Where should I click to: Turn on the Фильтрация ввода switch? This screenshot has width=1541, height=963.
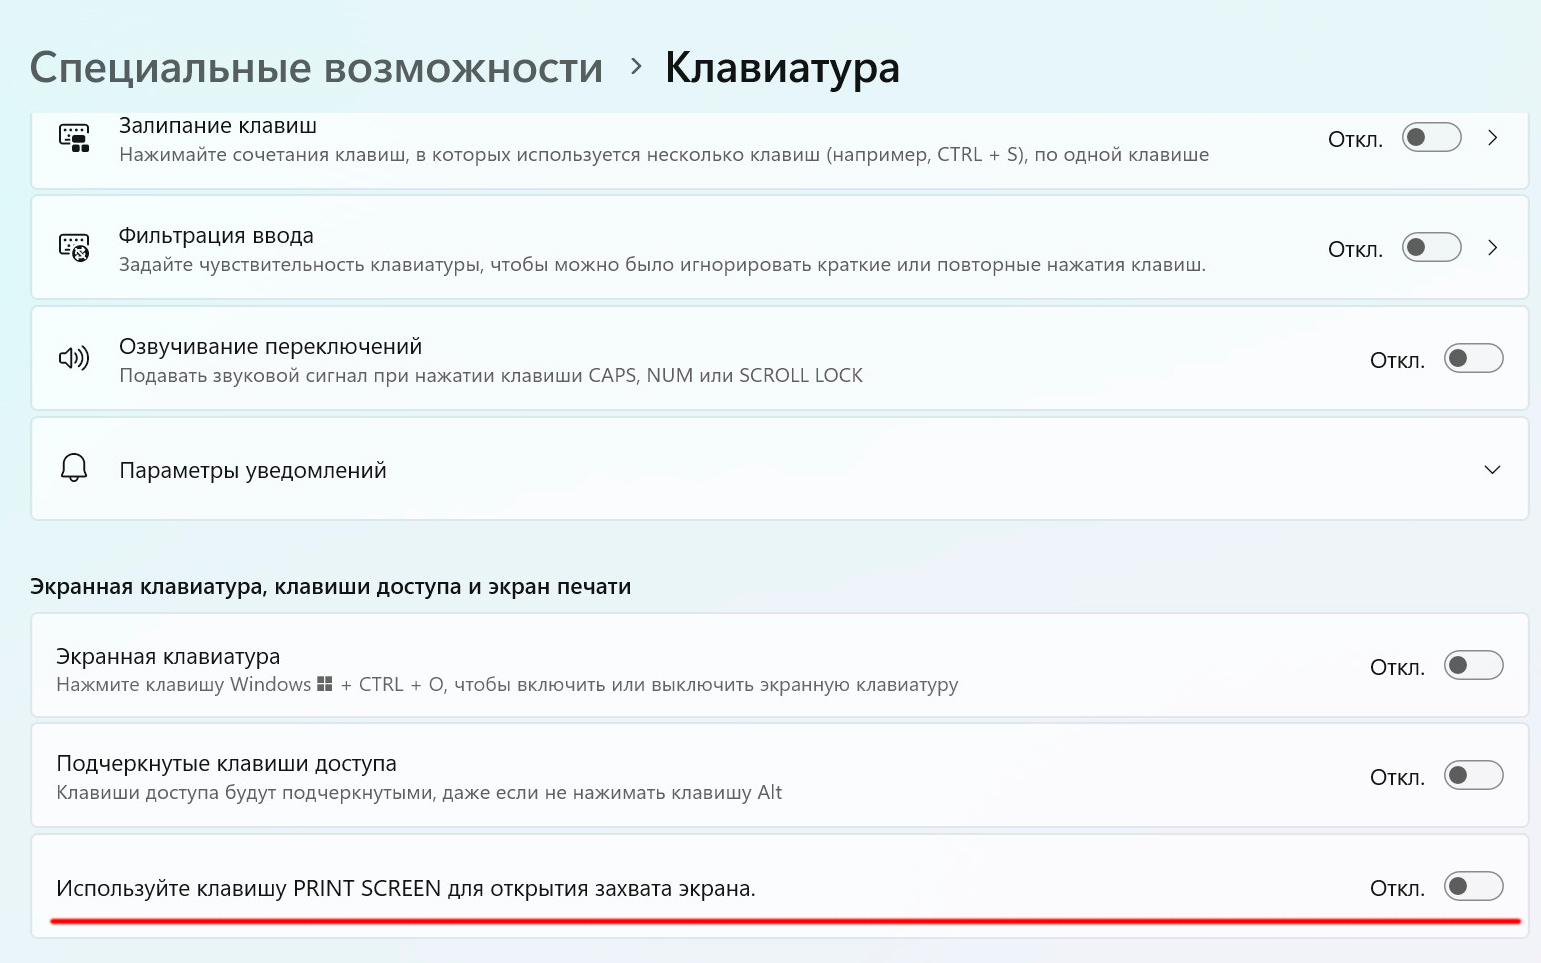1431,247
